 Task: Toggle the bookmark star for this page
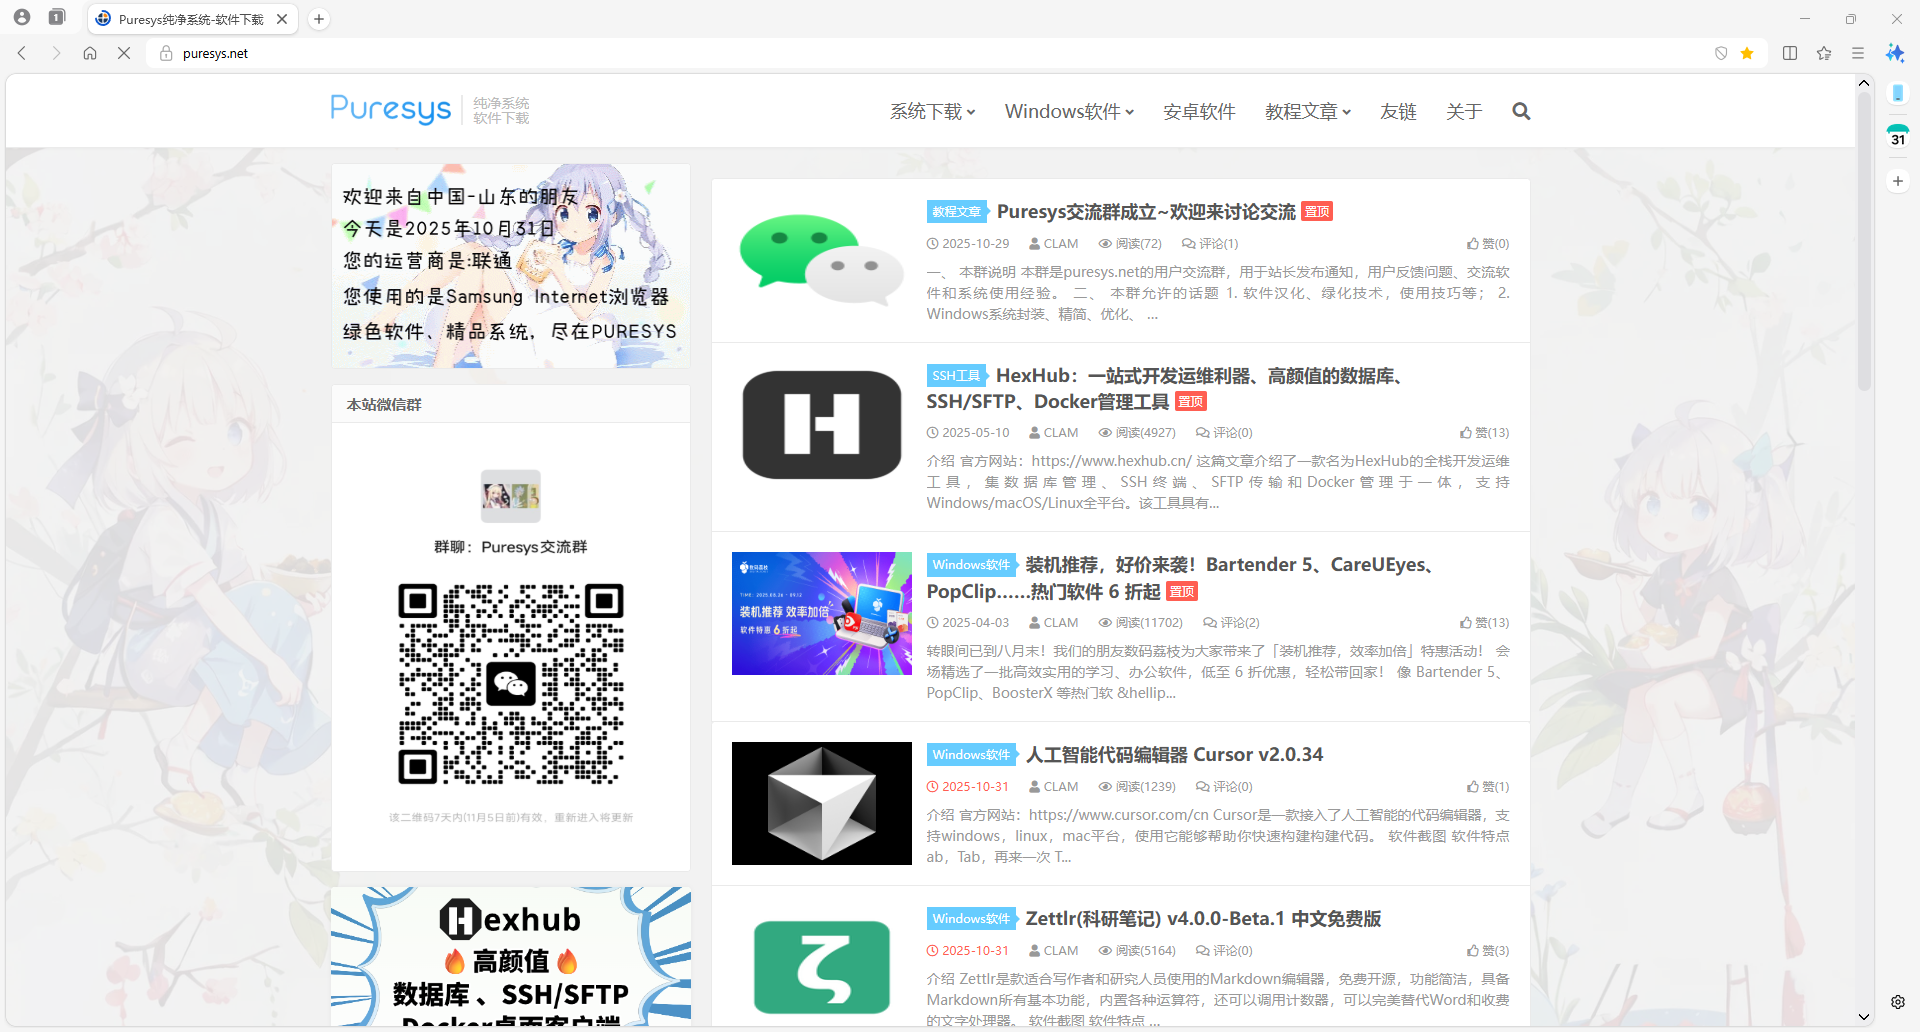click(x=1747, y=54)
